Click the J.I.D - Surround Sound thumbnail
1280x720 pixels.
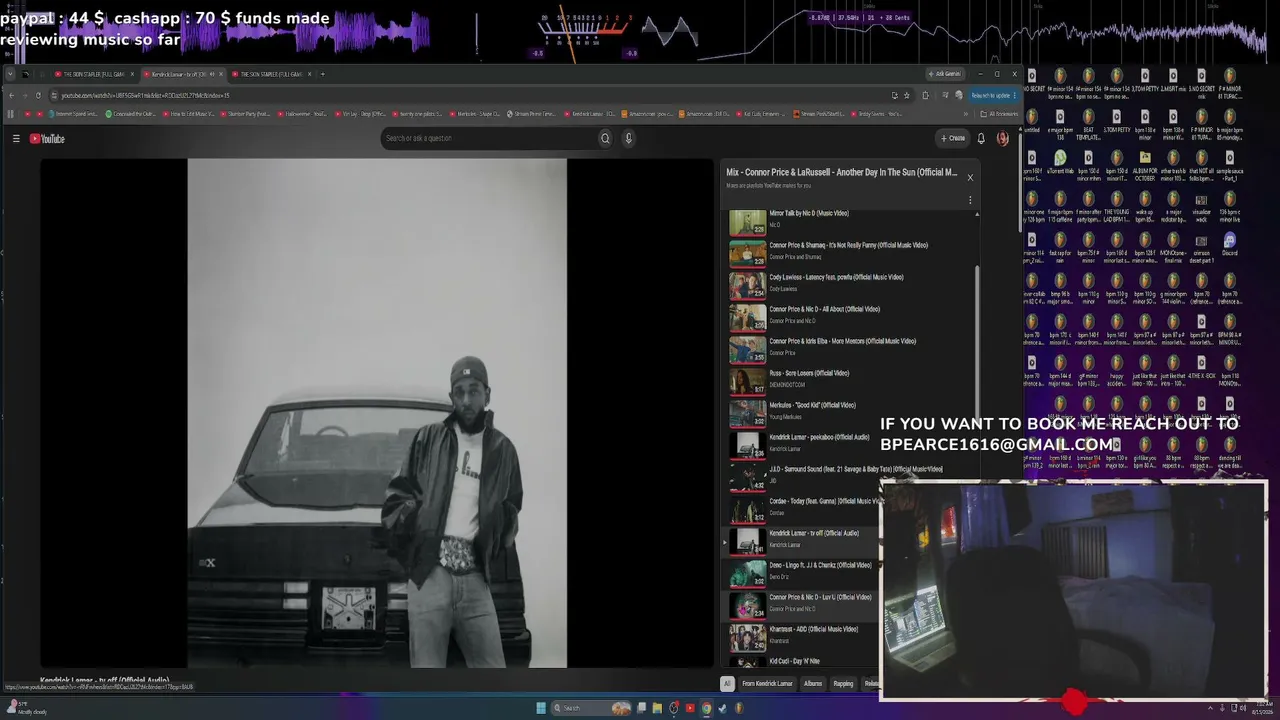click(747, 477)
